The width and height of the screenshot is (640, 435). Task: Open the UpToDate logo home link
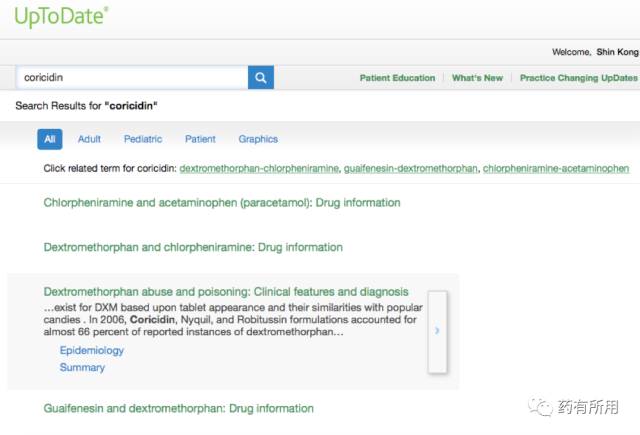pos(61,17)
